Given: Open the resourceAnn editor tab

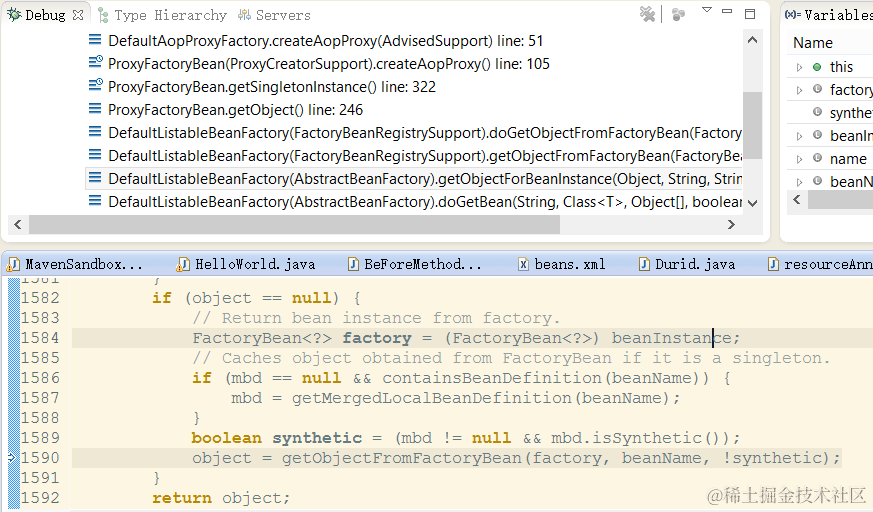Looking at the screenshot, I should (x=820, y=264).
